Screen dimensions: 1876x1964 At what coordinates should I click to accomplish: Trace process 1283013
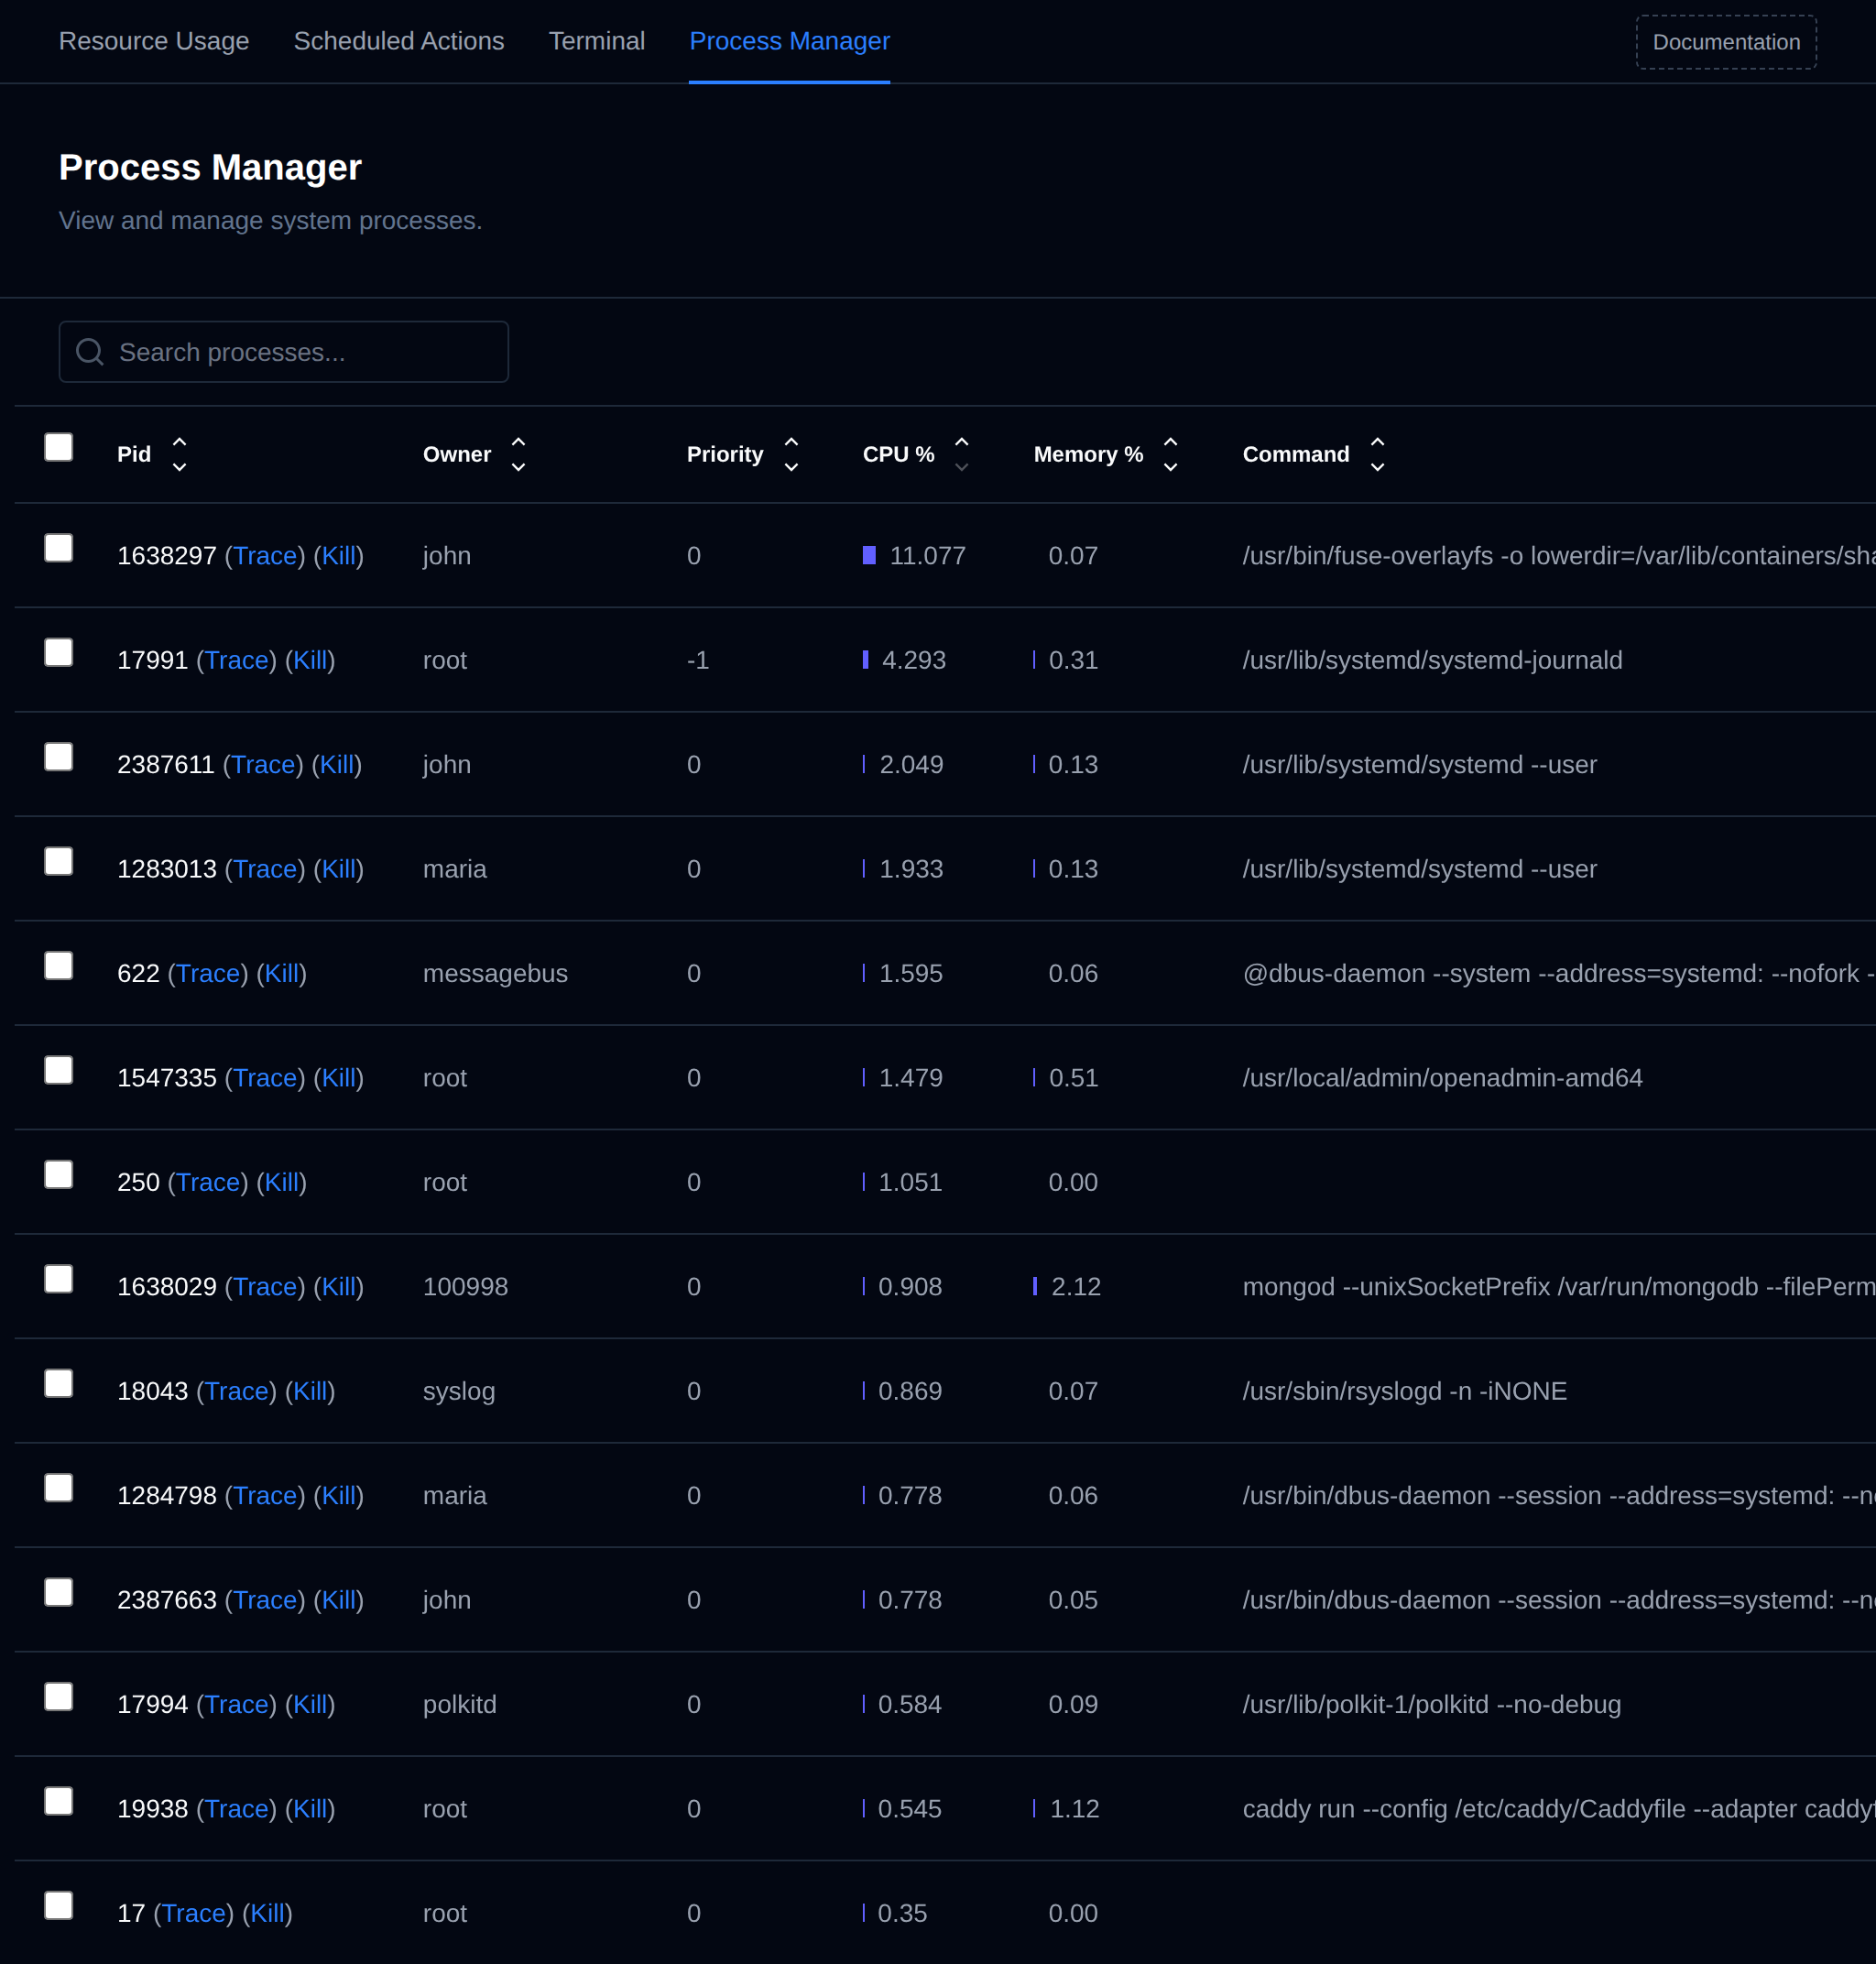(x=265, y=870)
